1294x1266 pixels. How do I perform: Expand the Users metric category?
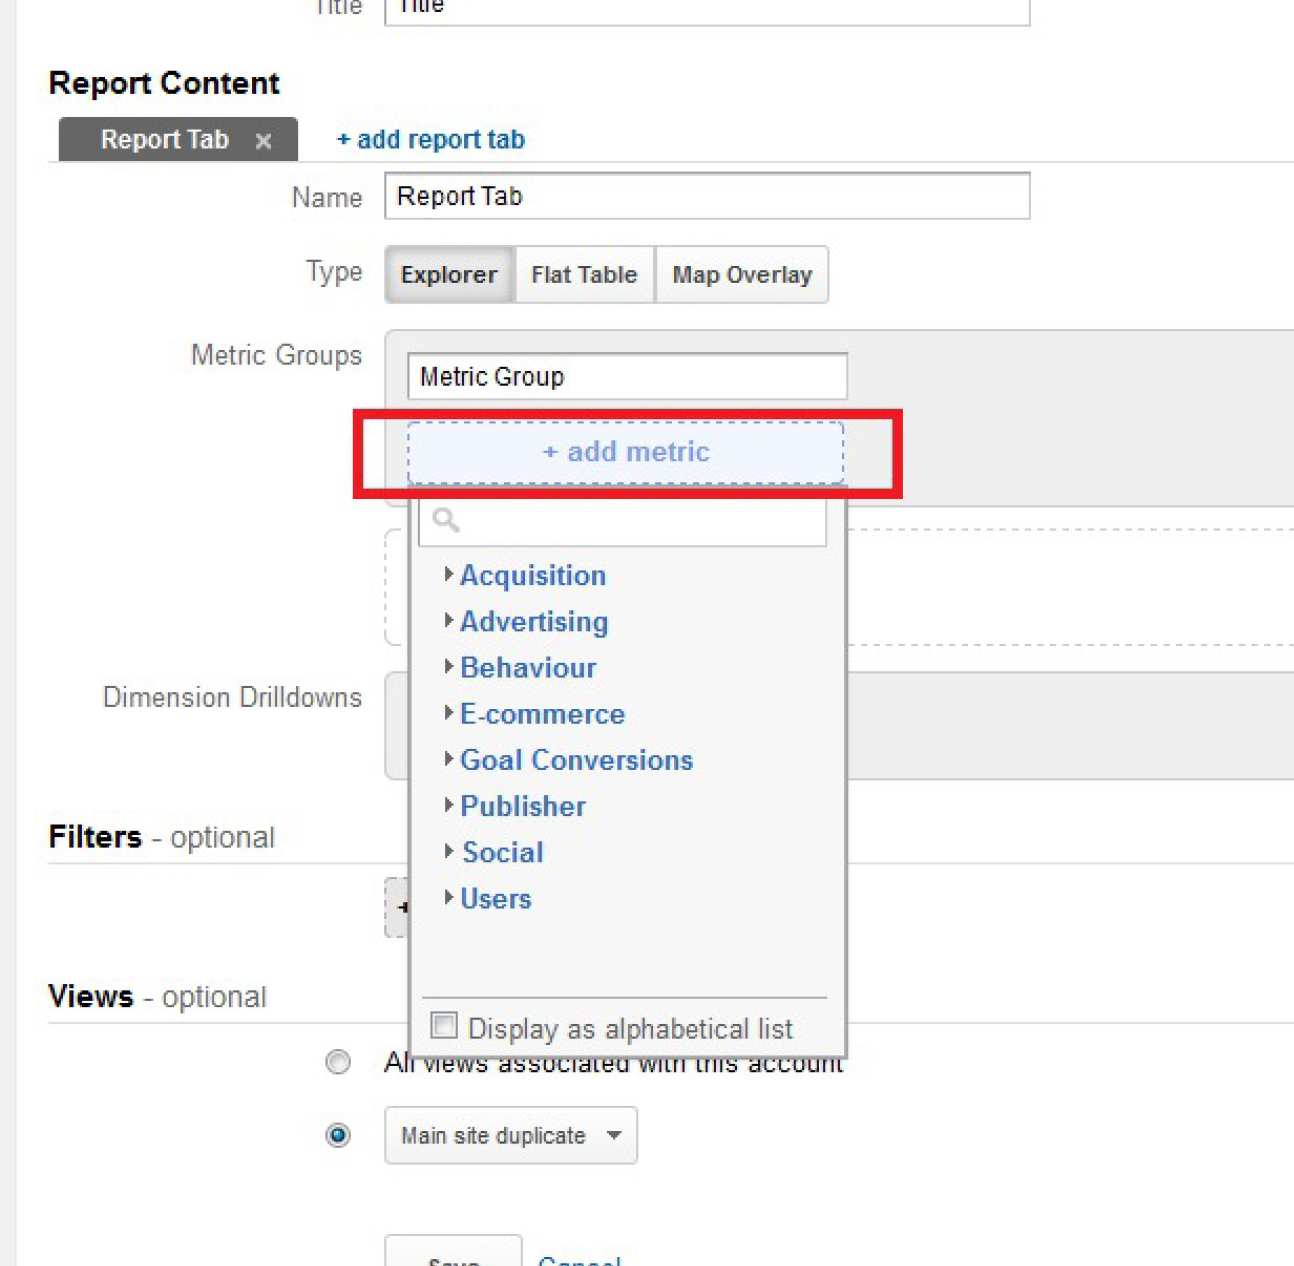pos(495,899)
